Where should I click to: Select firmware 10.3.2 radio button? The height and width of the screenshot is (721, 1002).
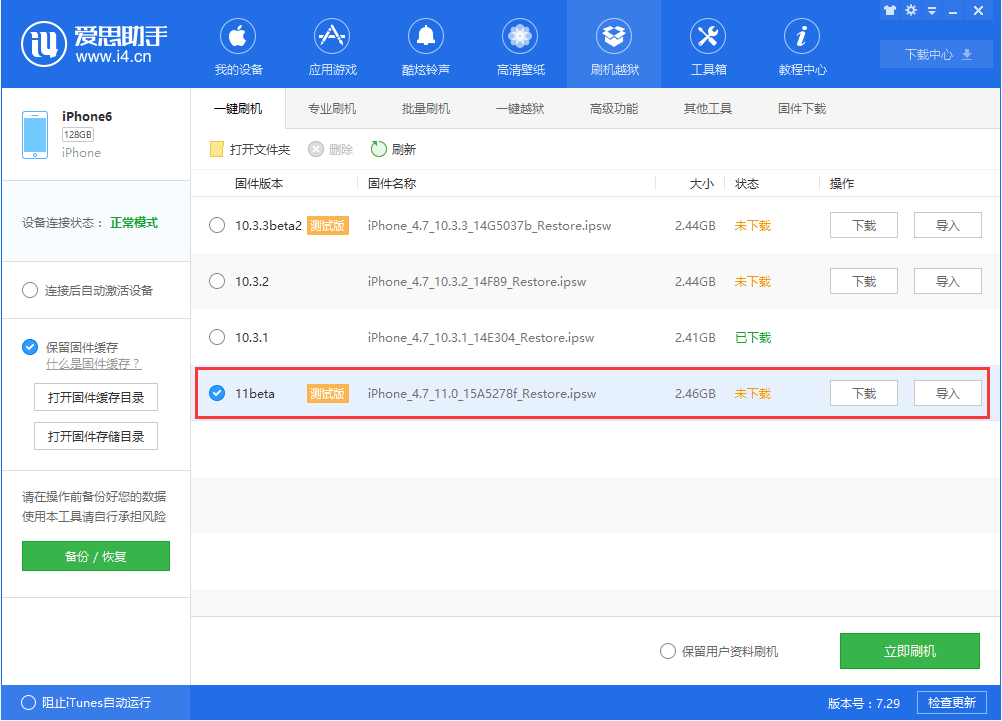click(217, 281)
